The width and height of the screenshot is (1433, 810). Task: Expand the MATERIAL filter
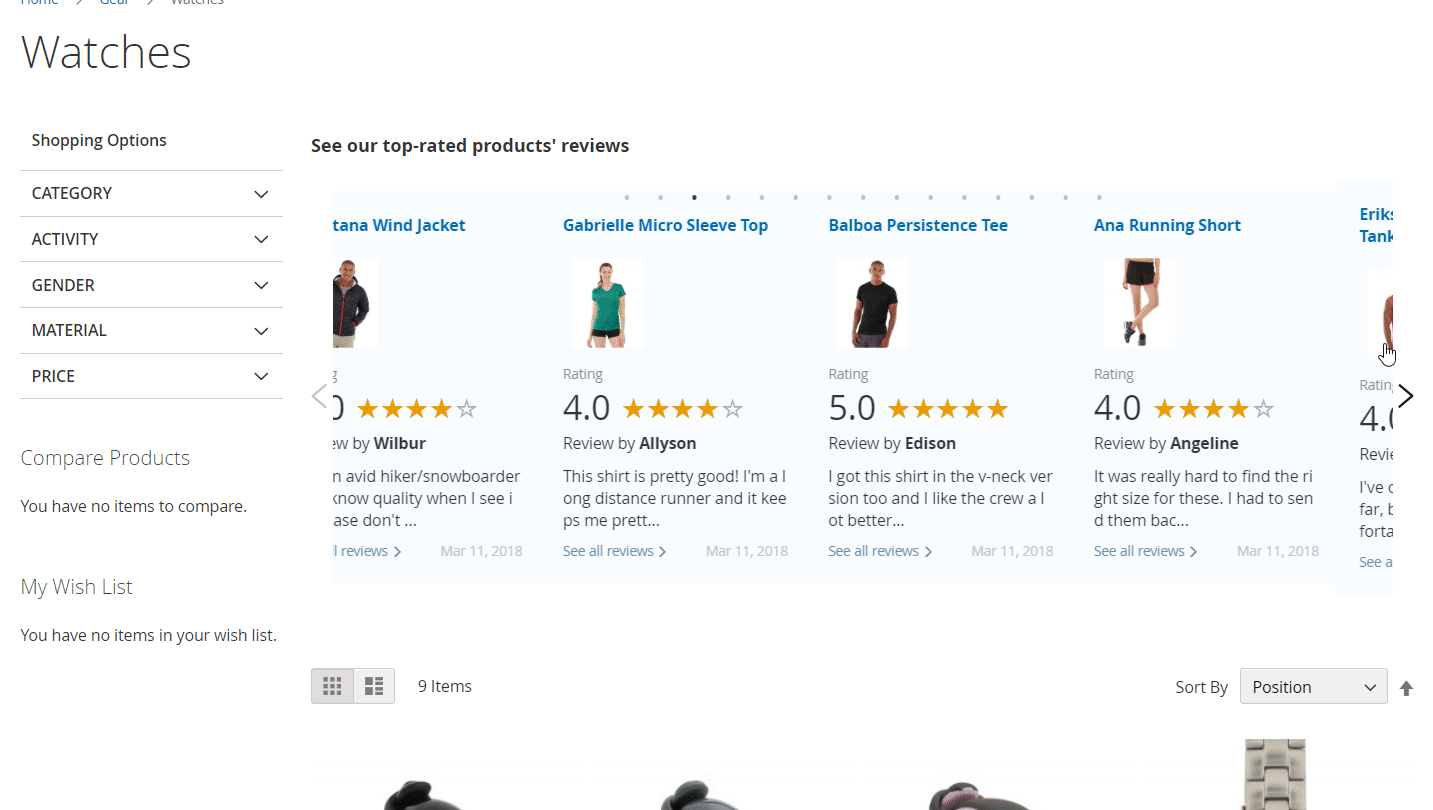click(151, 330)
